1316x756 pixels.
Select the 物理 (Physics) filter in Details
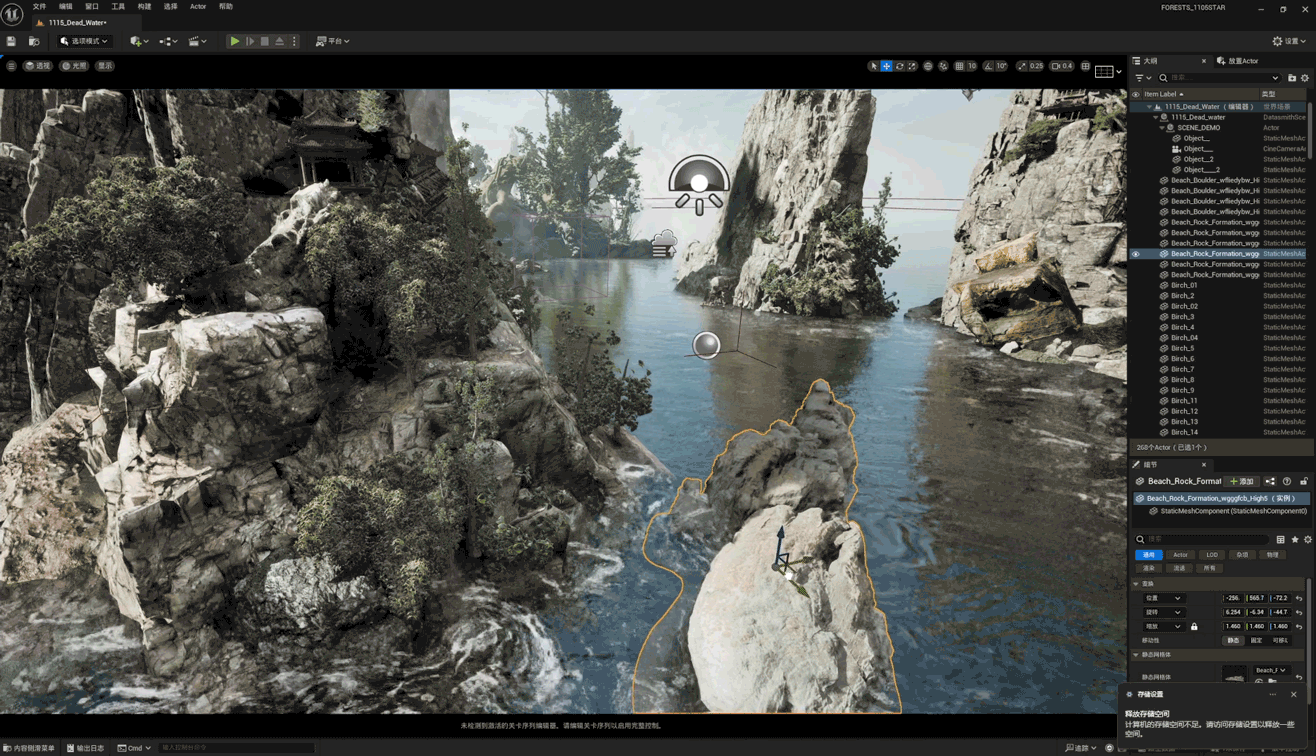(1272, 555)
